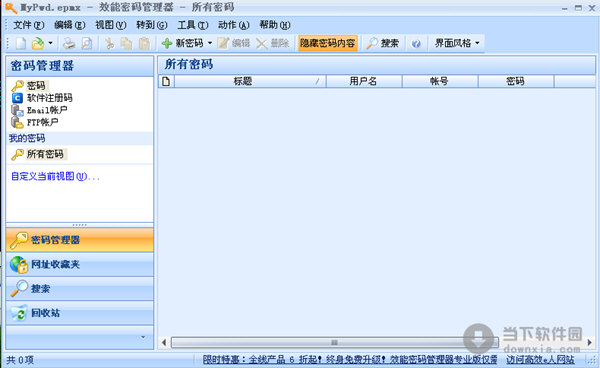This screenshot has height=368, width=600.
Task: Expand the open file dropdown arrow
Action: click(x=51, y=43)
